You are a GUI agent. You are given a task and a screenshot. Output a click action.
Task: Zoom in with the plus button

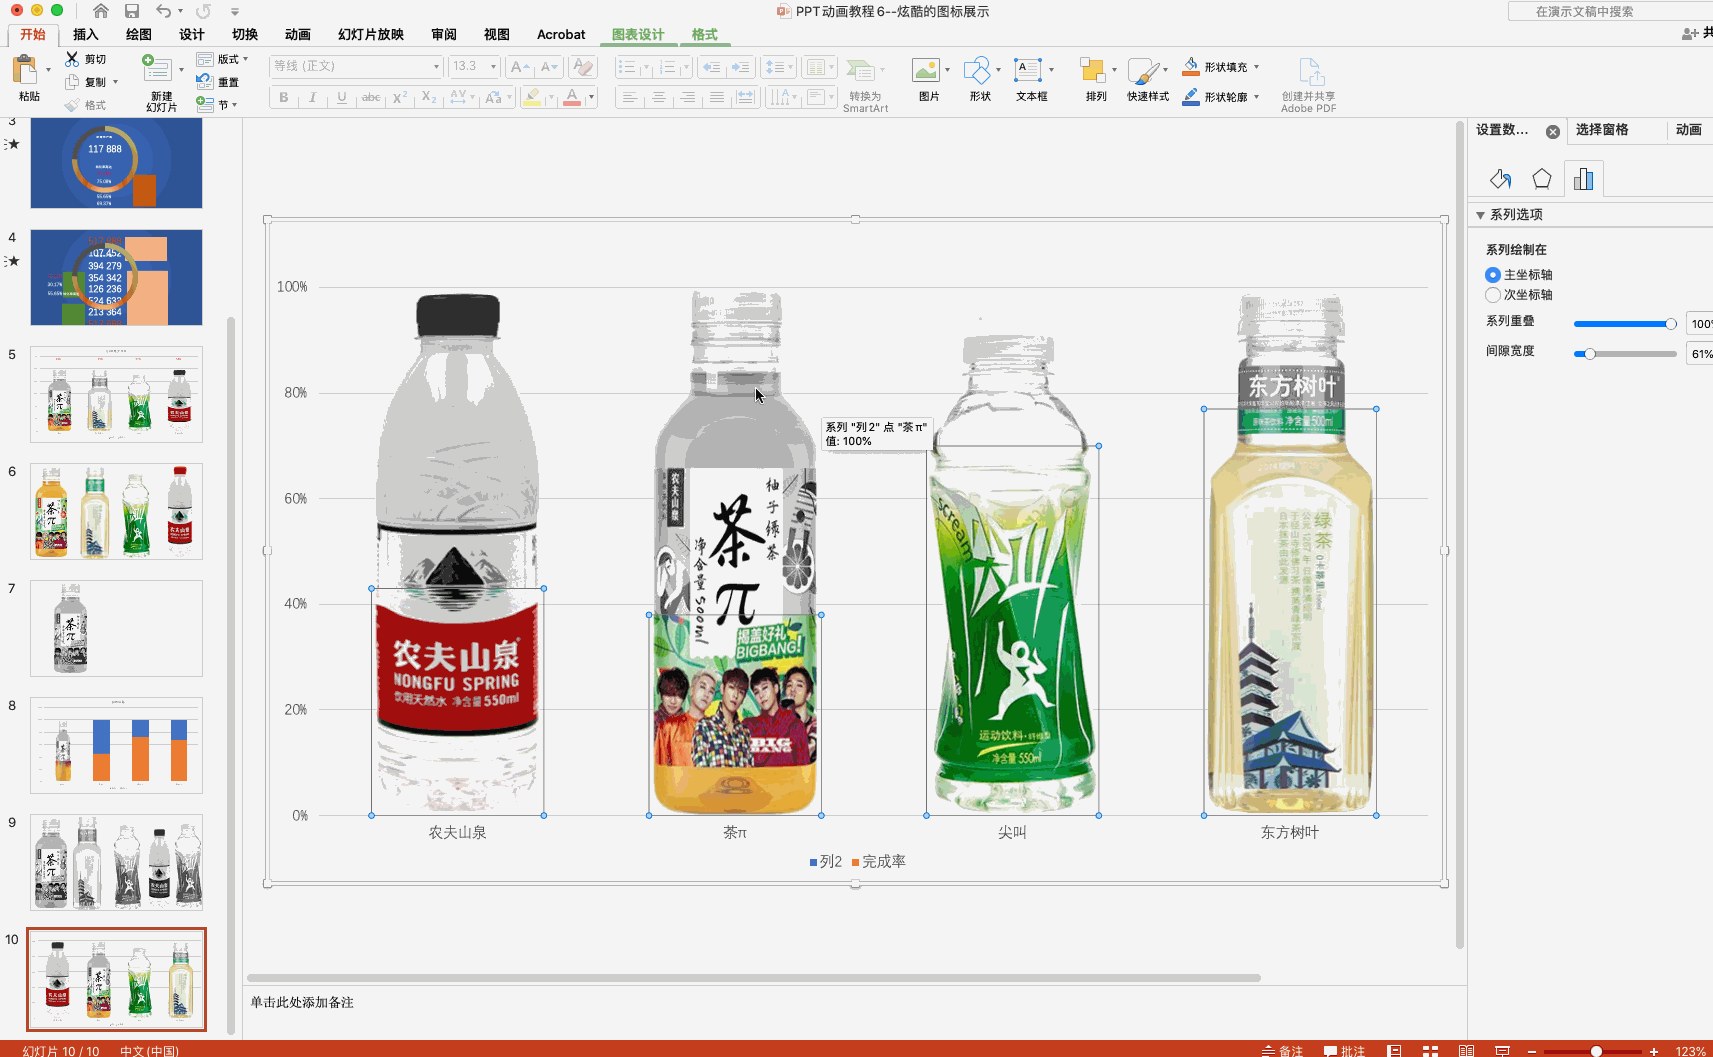click(1654, 1050)
